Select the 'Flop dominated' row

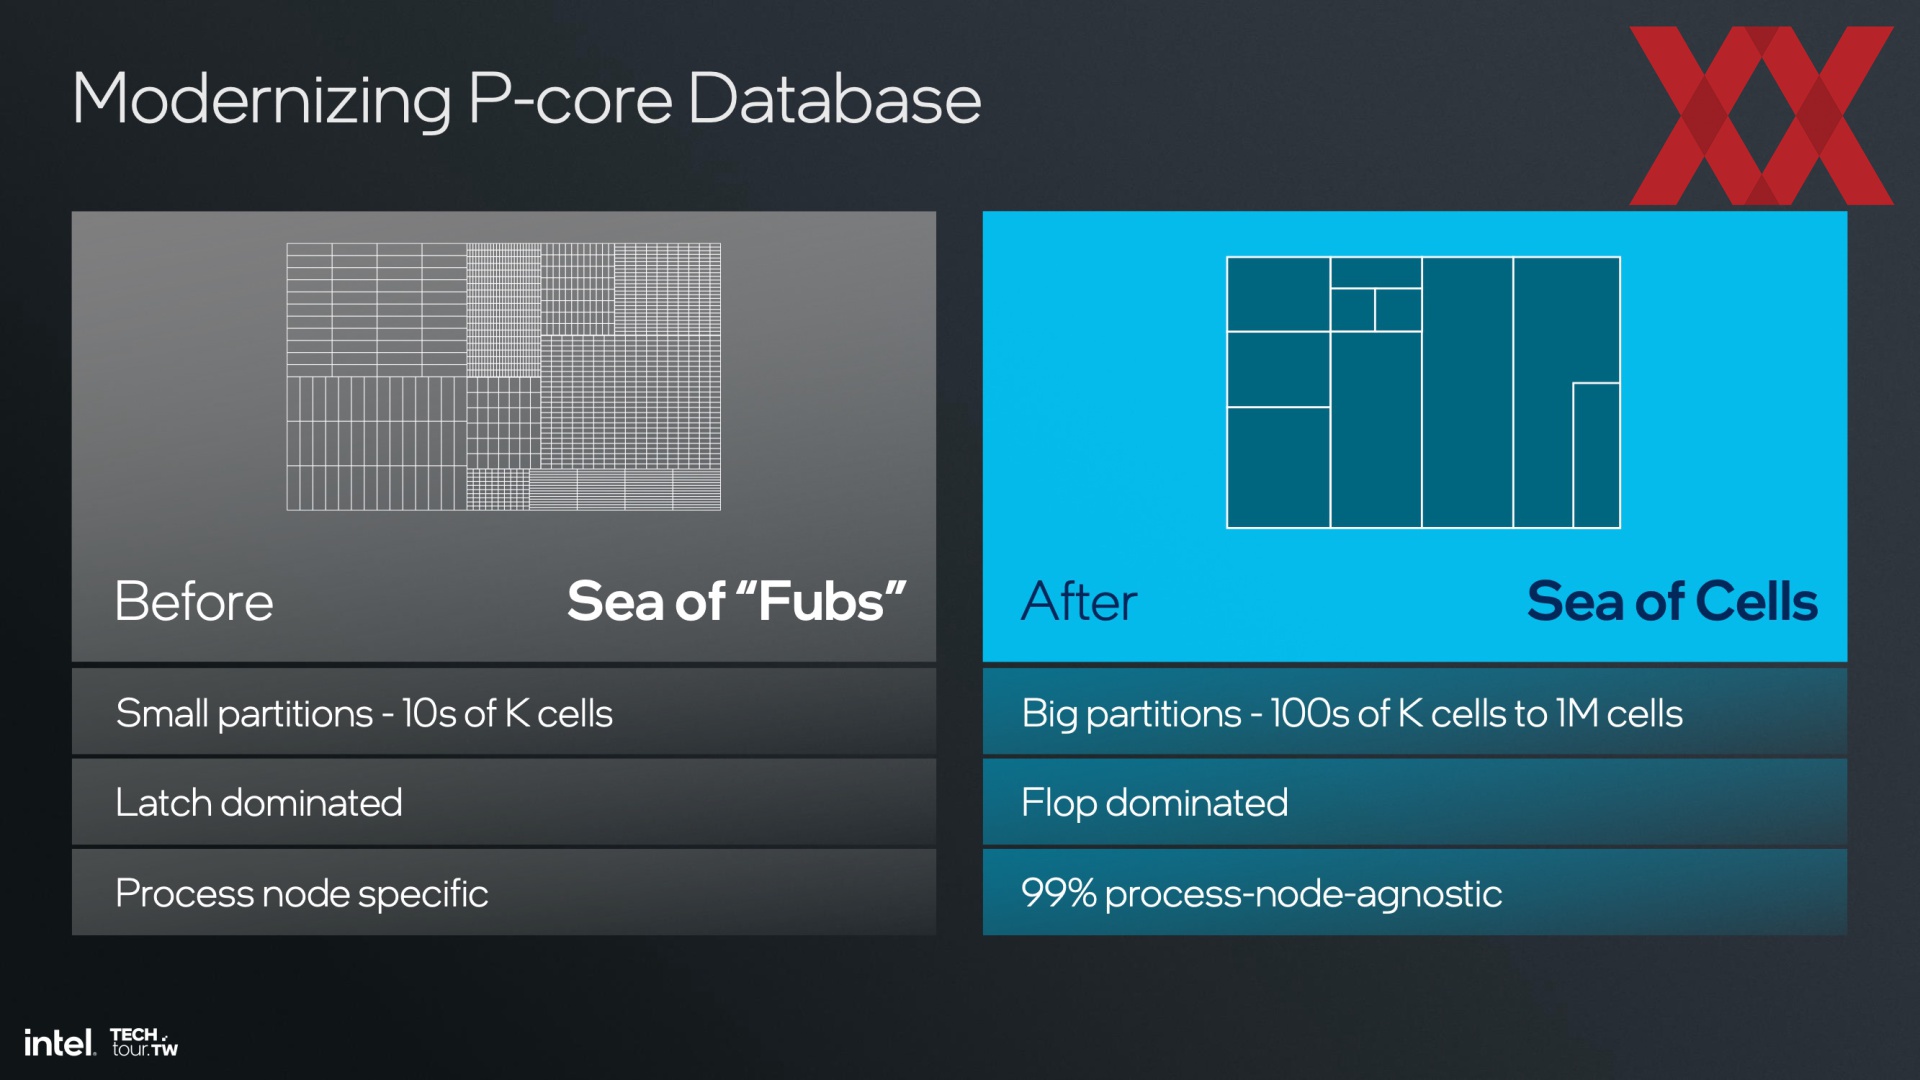click(1415, 802)
